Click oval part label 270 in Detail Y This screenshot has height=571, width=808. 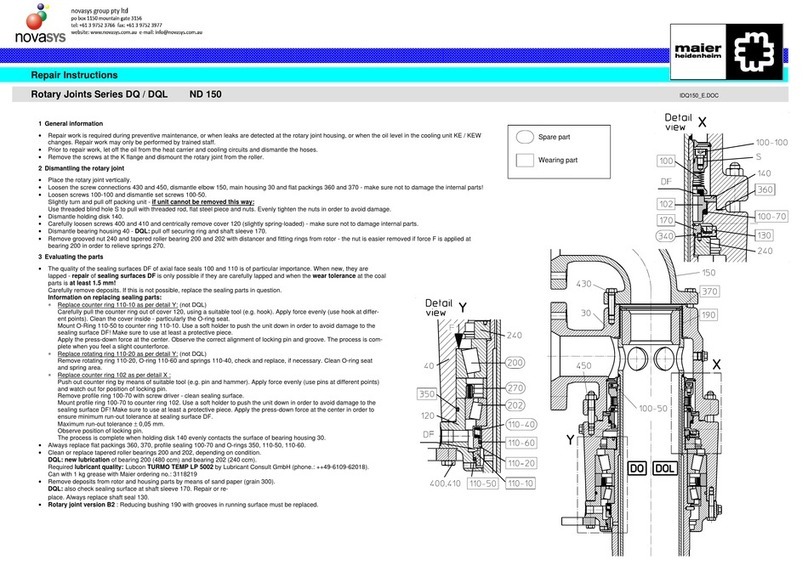pos(515,388)
